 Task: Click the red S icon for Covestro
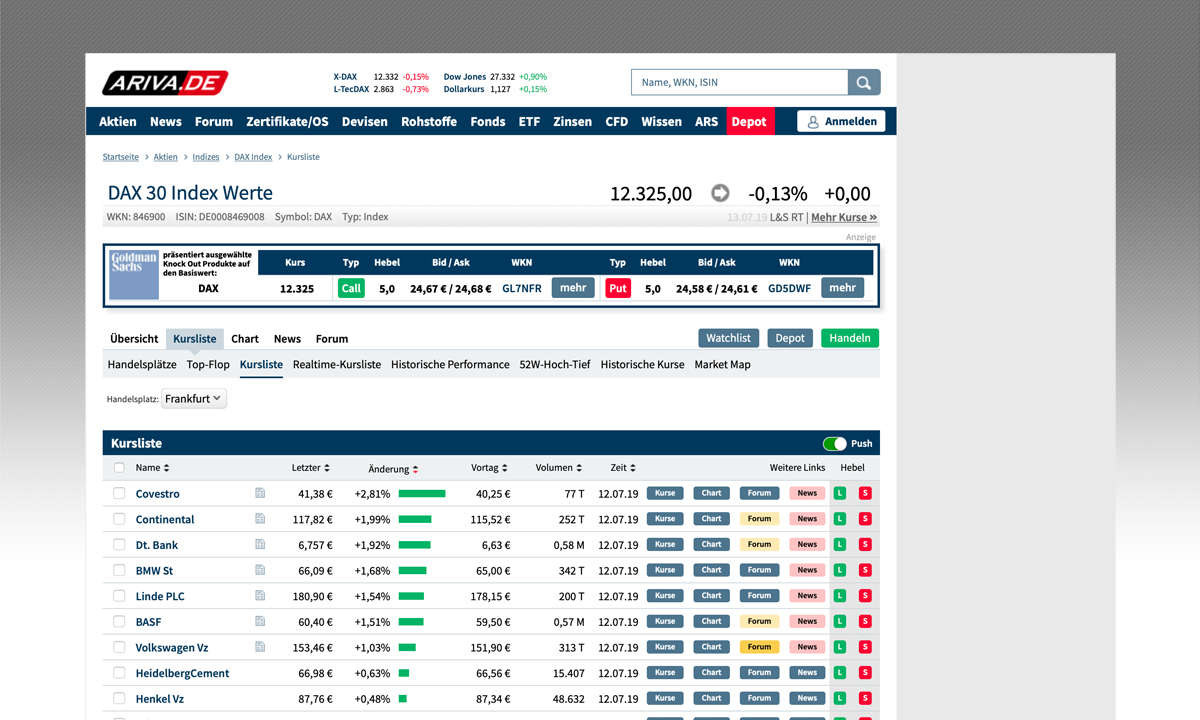(x=865, y=493)
